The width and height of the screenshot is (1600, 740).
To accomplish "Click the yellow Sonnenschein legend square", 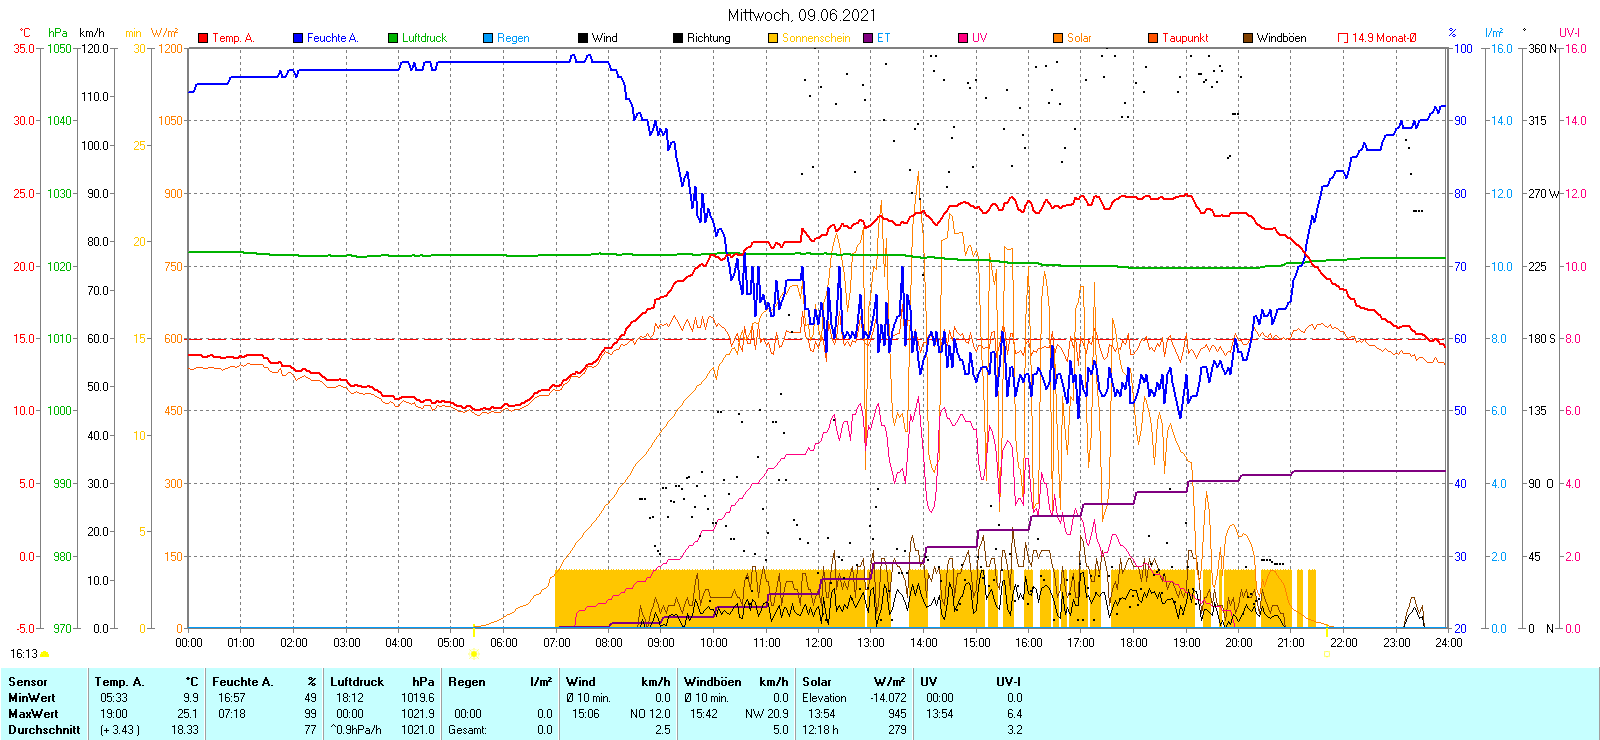I will pos(773,38).
